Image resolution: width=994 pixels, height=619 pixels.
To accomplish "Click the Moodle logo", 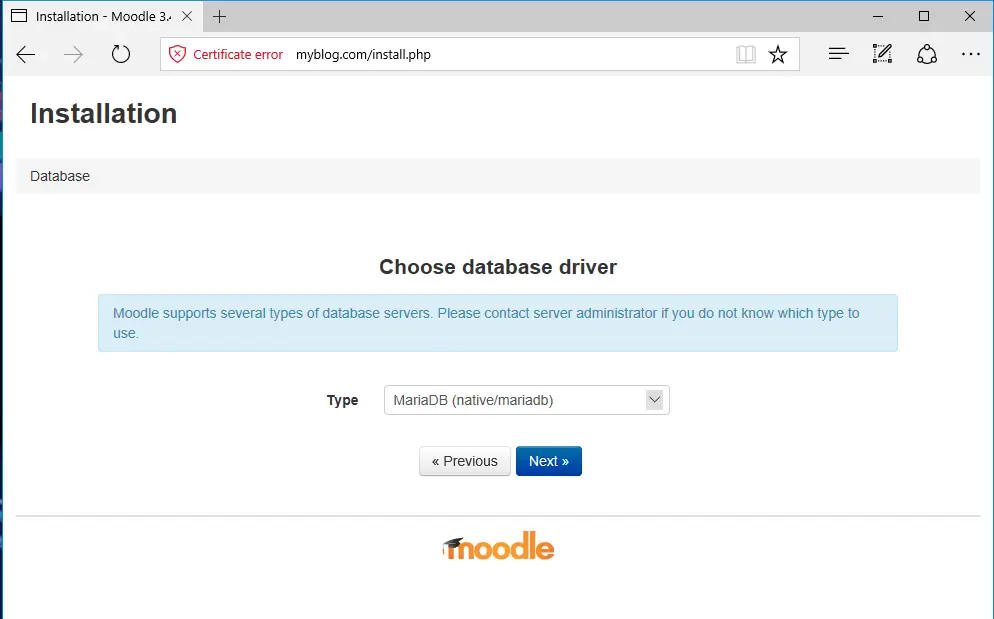I will pyautogui.click(x=498, y=546).
